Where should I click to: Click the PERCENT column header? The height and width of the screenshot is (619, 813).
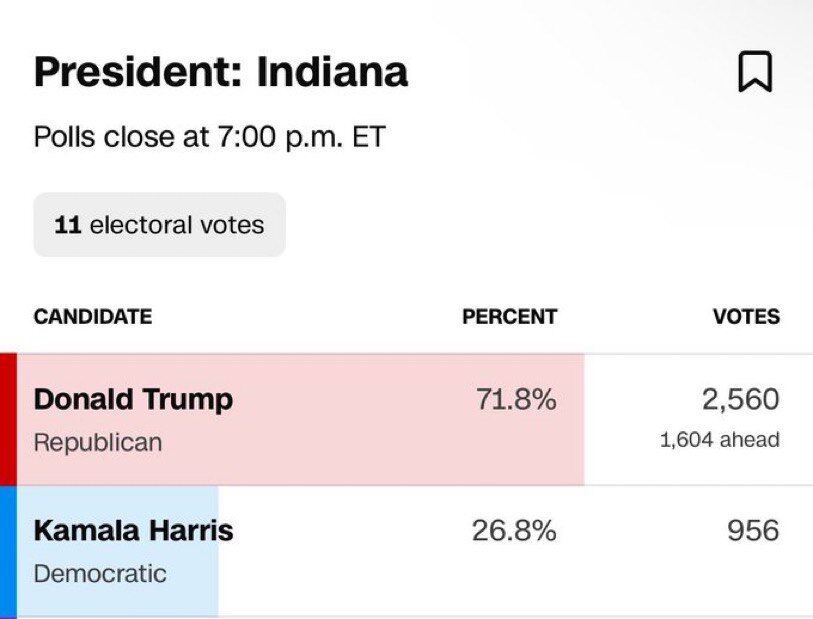click(x=509, y=317)
